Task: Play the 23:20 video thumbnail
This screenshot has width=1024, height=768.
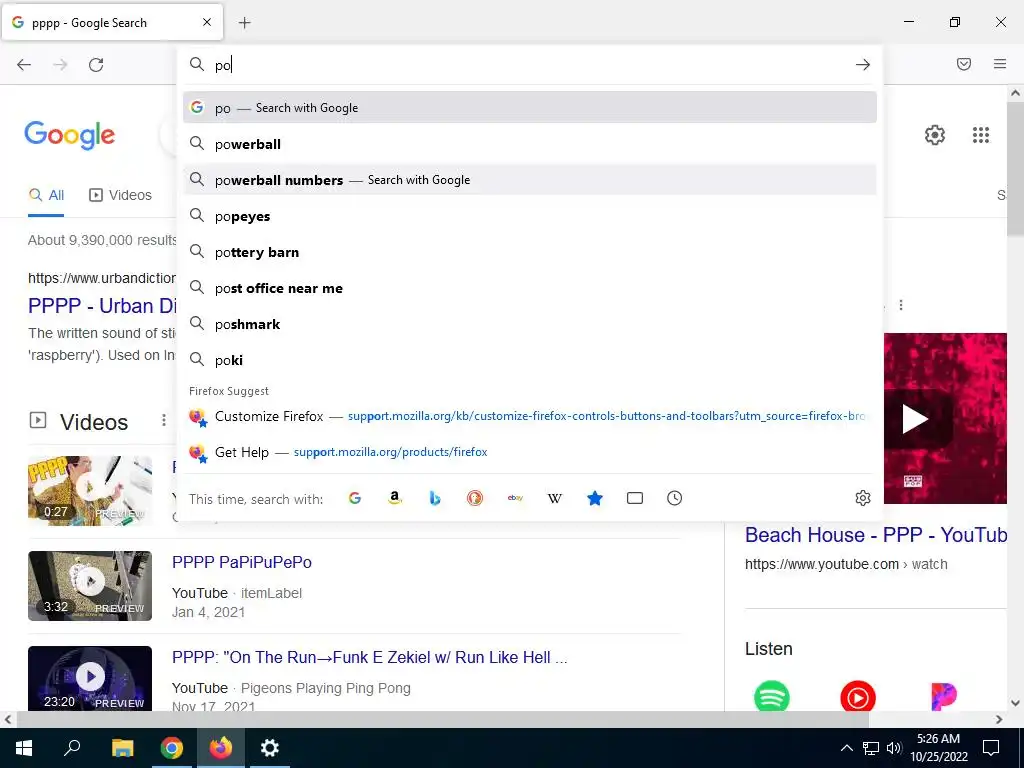Action: tap(90, 678)
